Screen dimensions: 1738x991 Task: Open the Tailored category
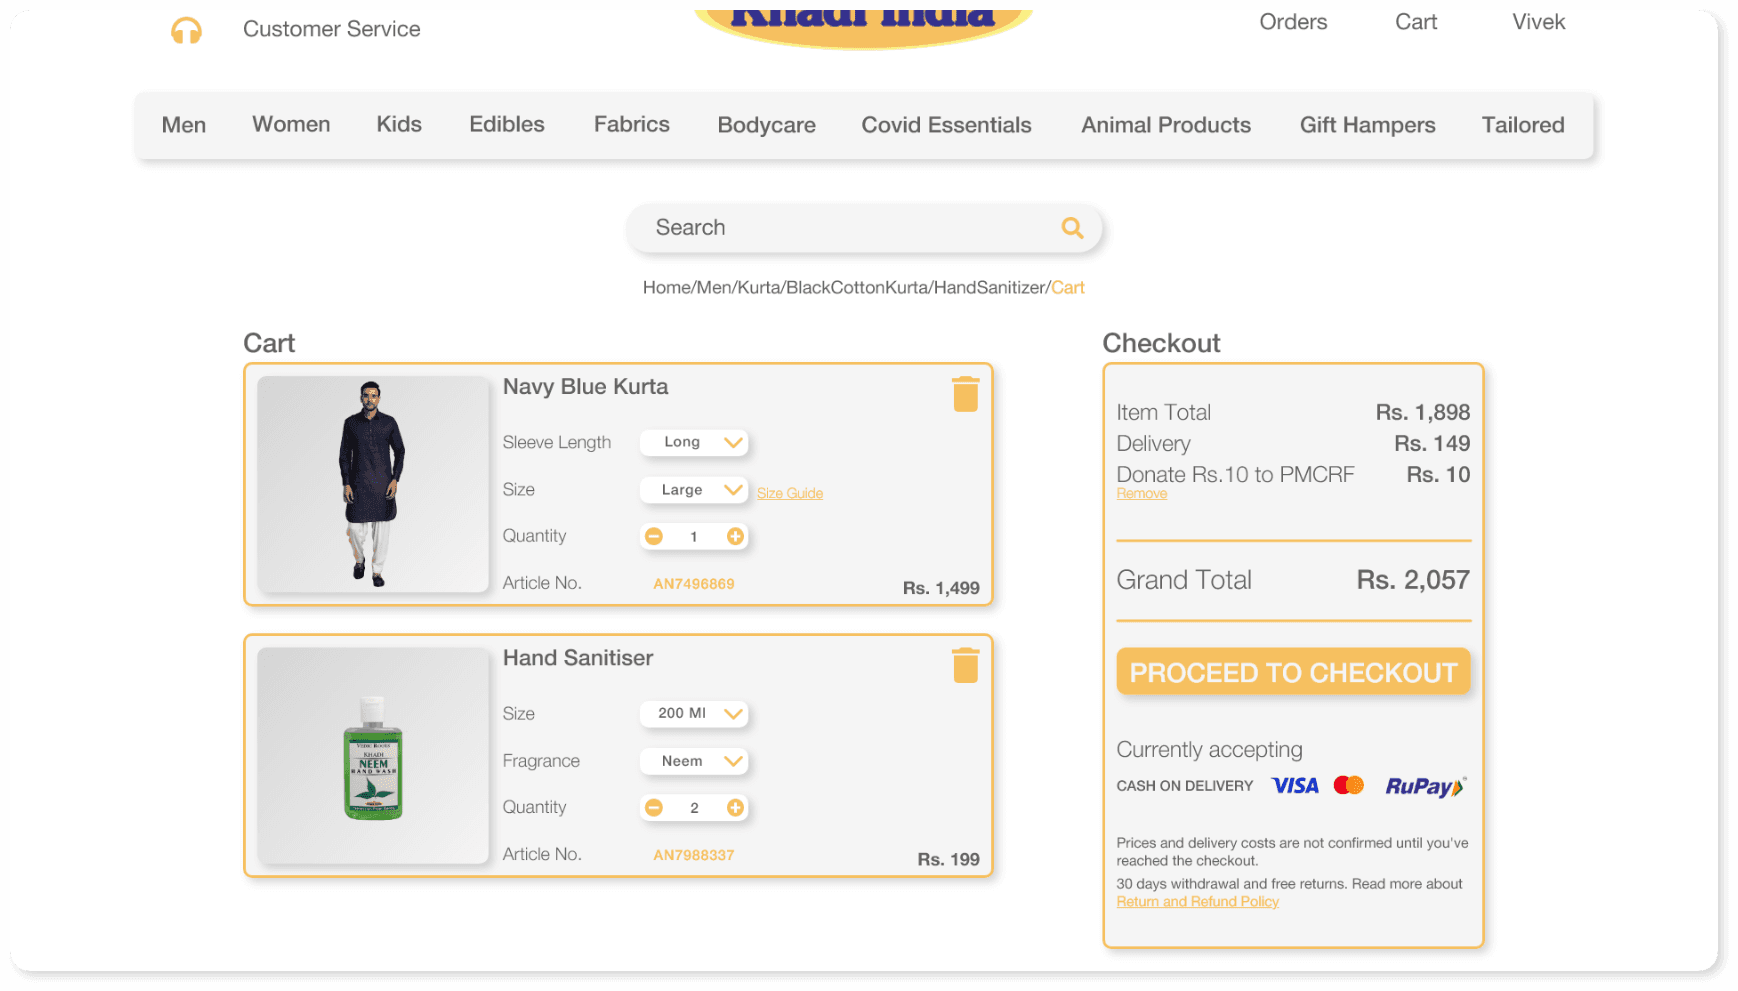[1523, 125]
